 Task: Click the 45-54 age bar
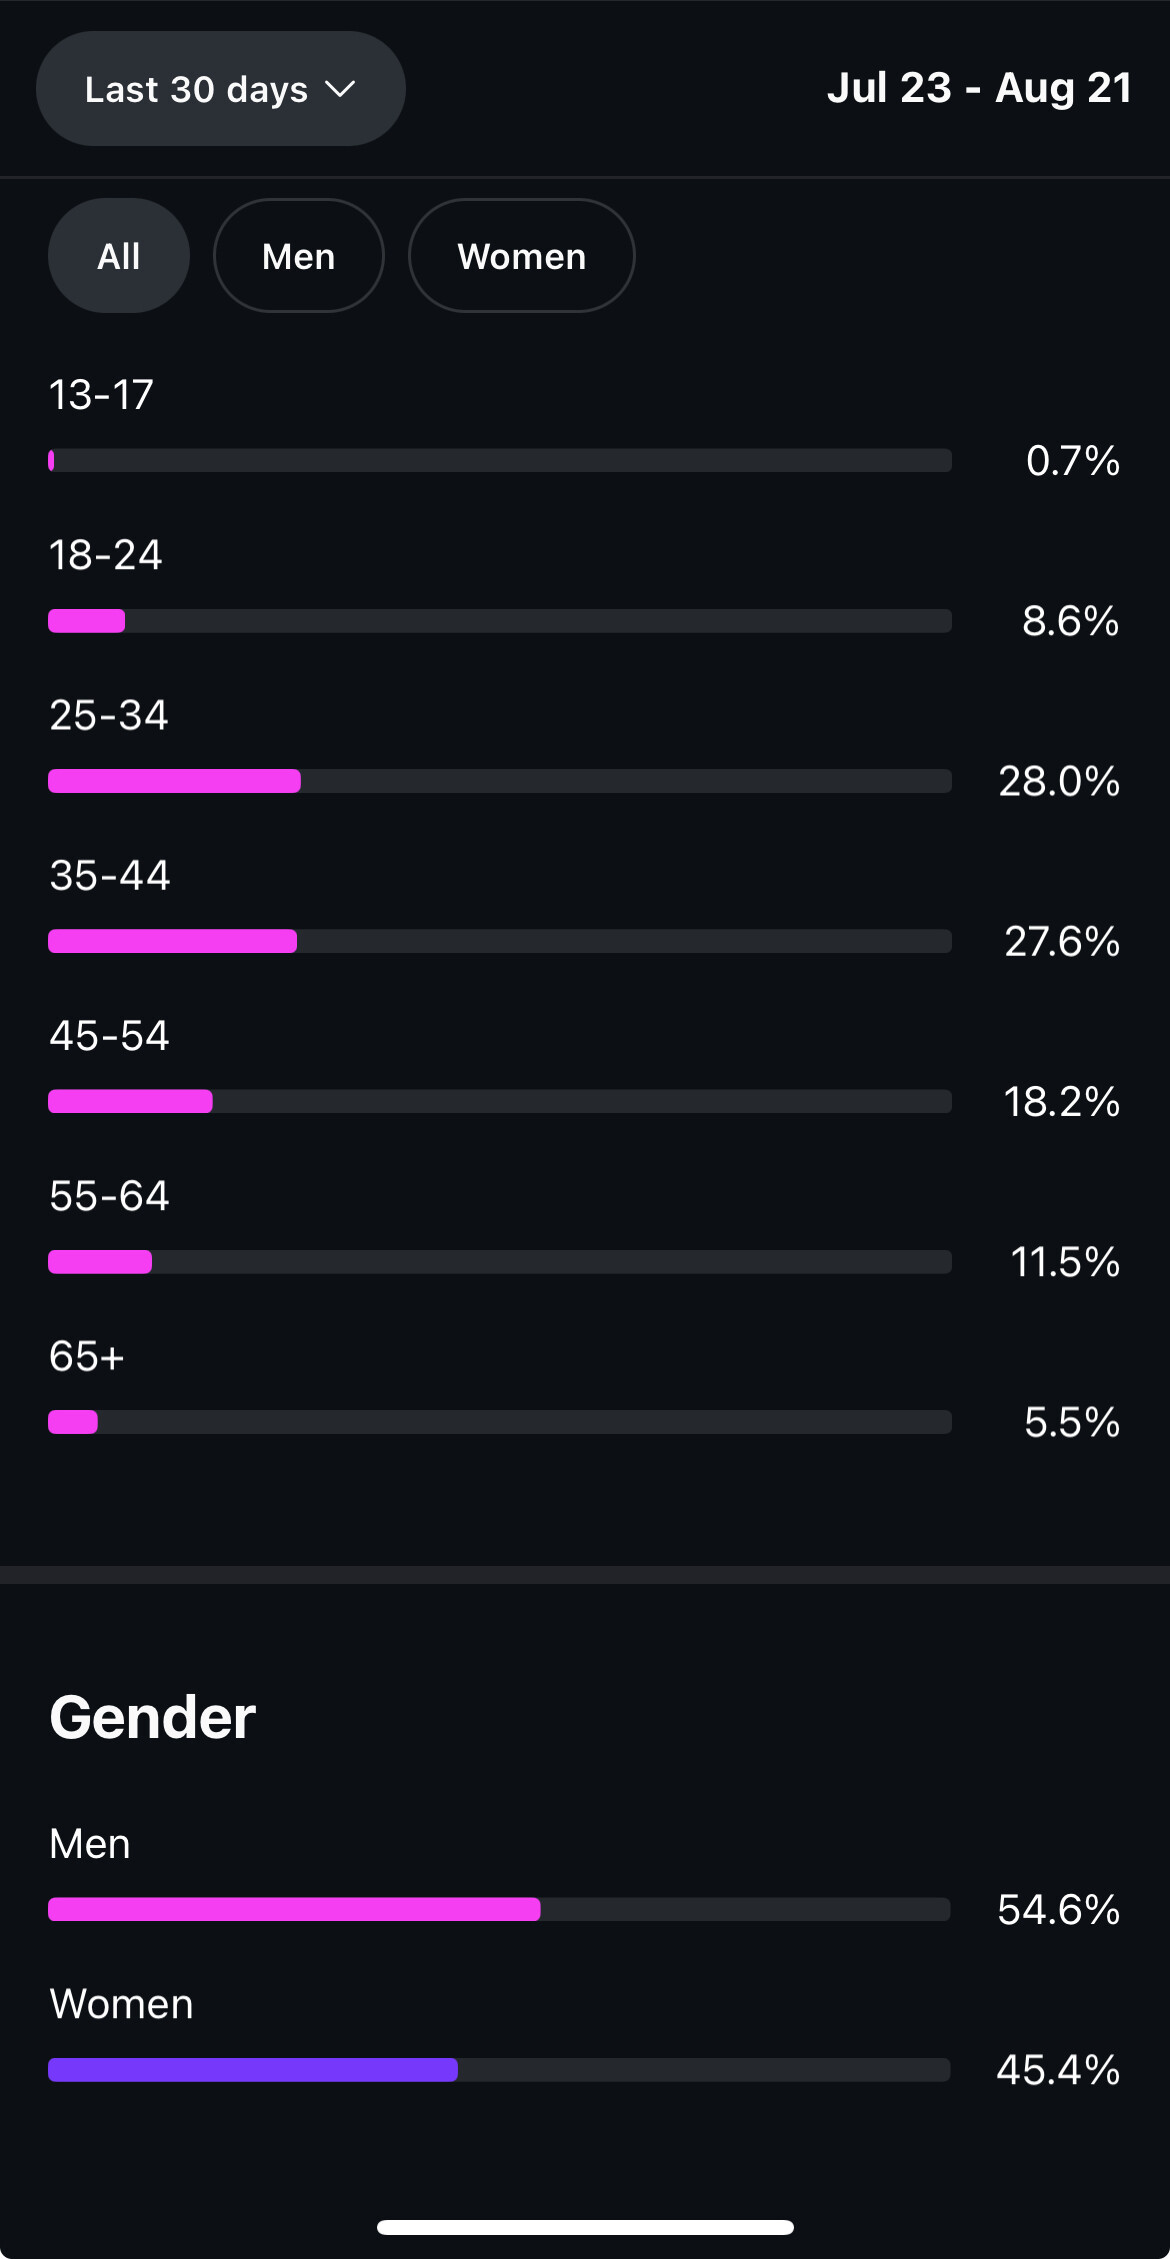[499, 1101]
